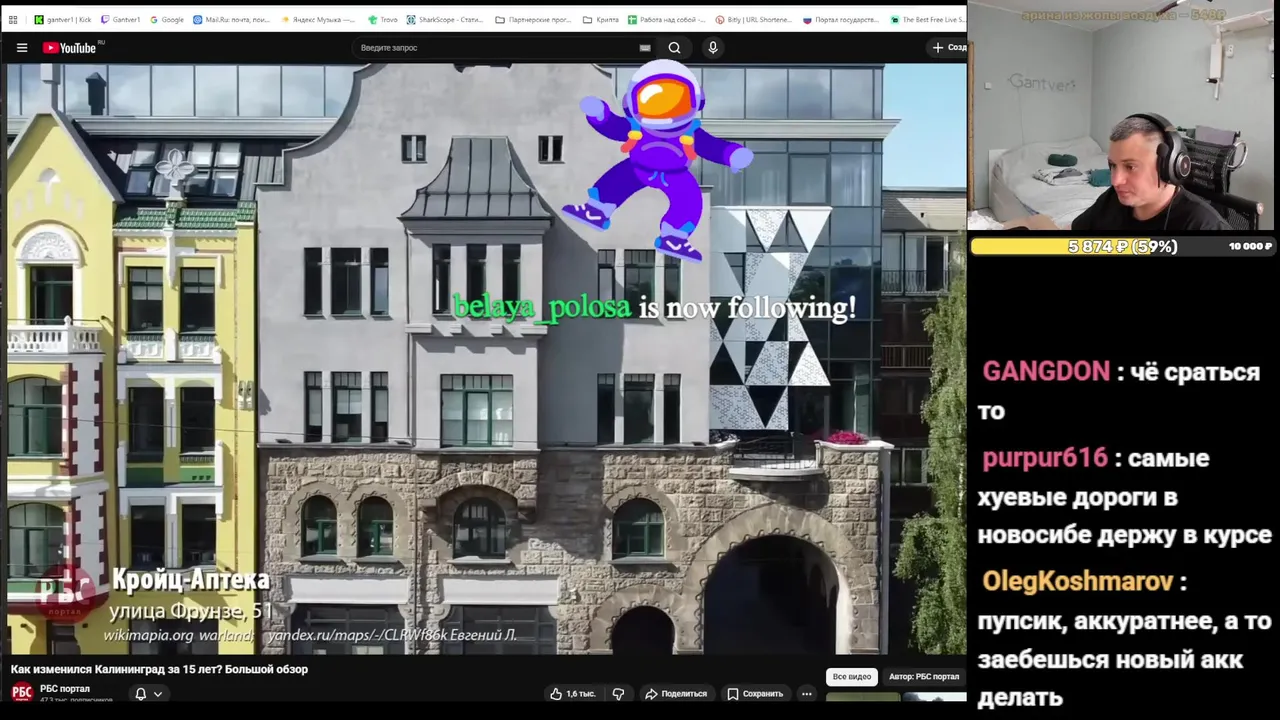Open the Trovo bookmark
1280x720 pixels.
(x=383, y=19)
